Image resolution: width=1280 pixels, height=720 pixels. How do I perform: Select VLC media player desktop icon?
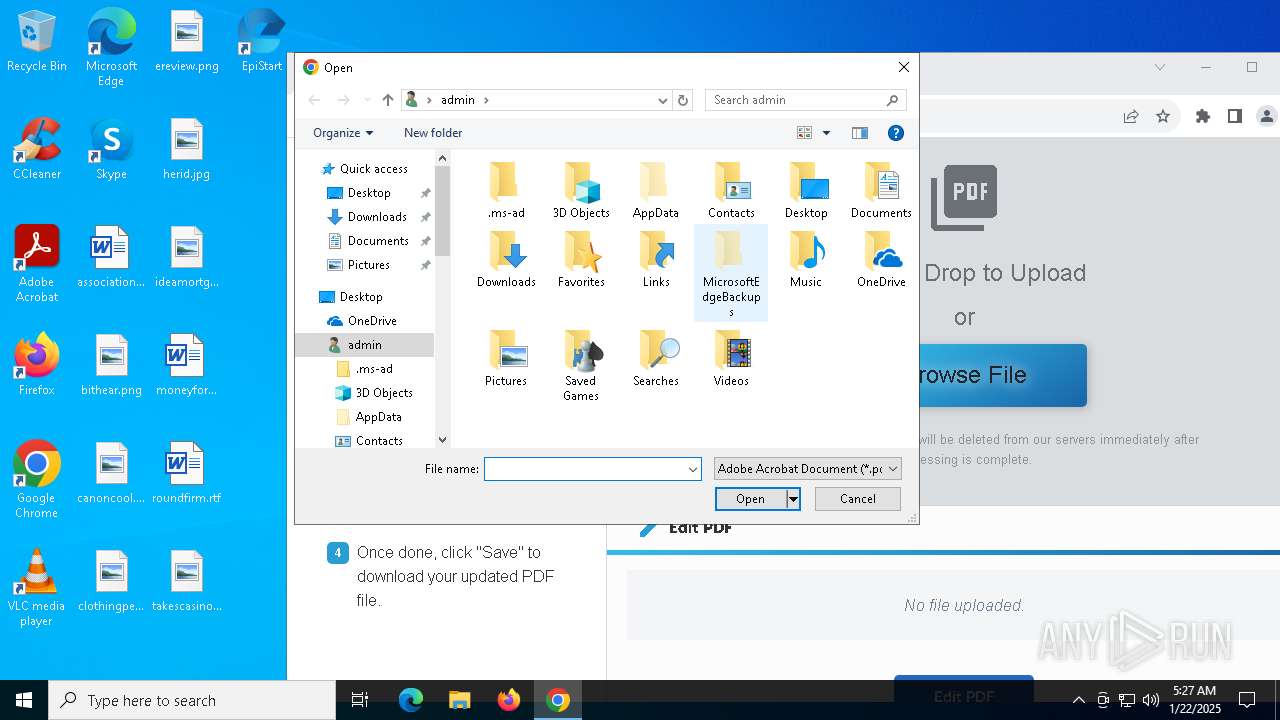37,588
